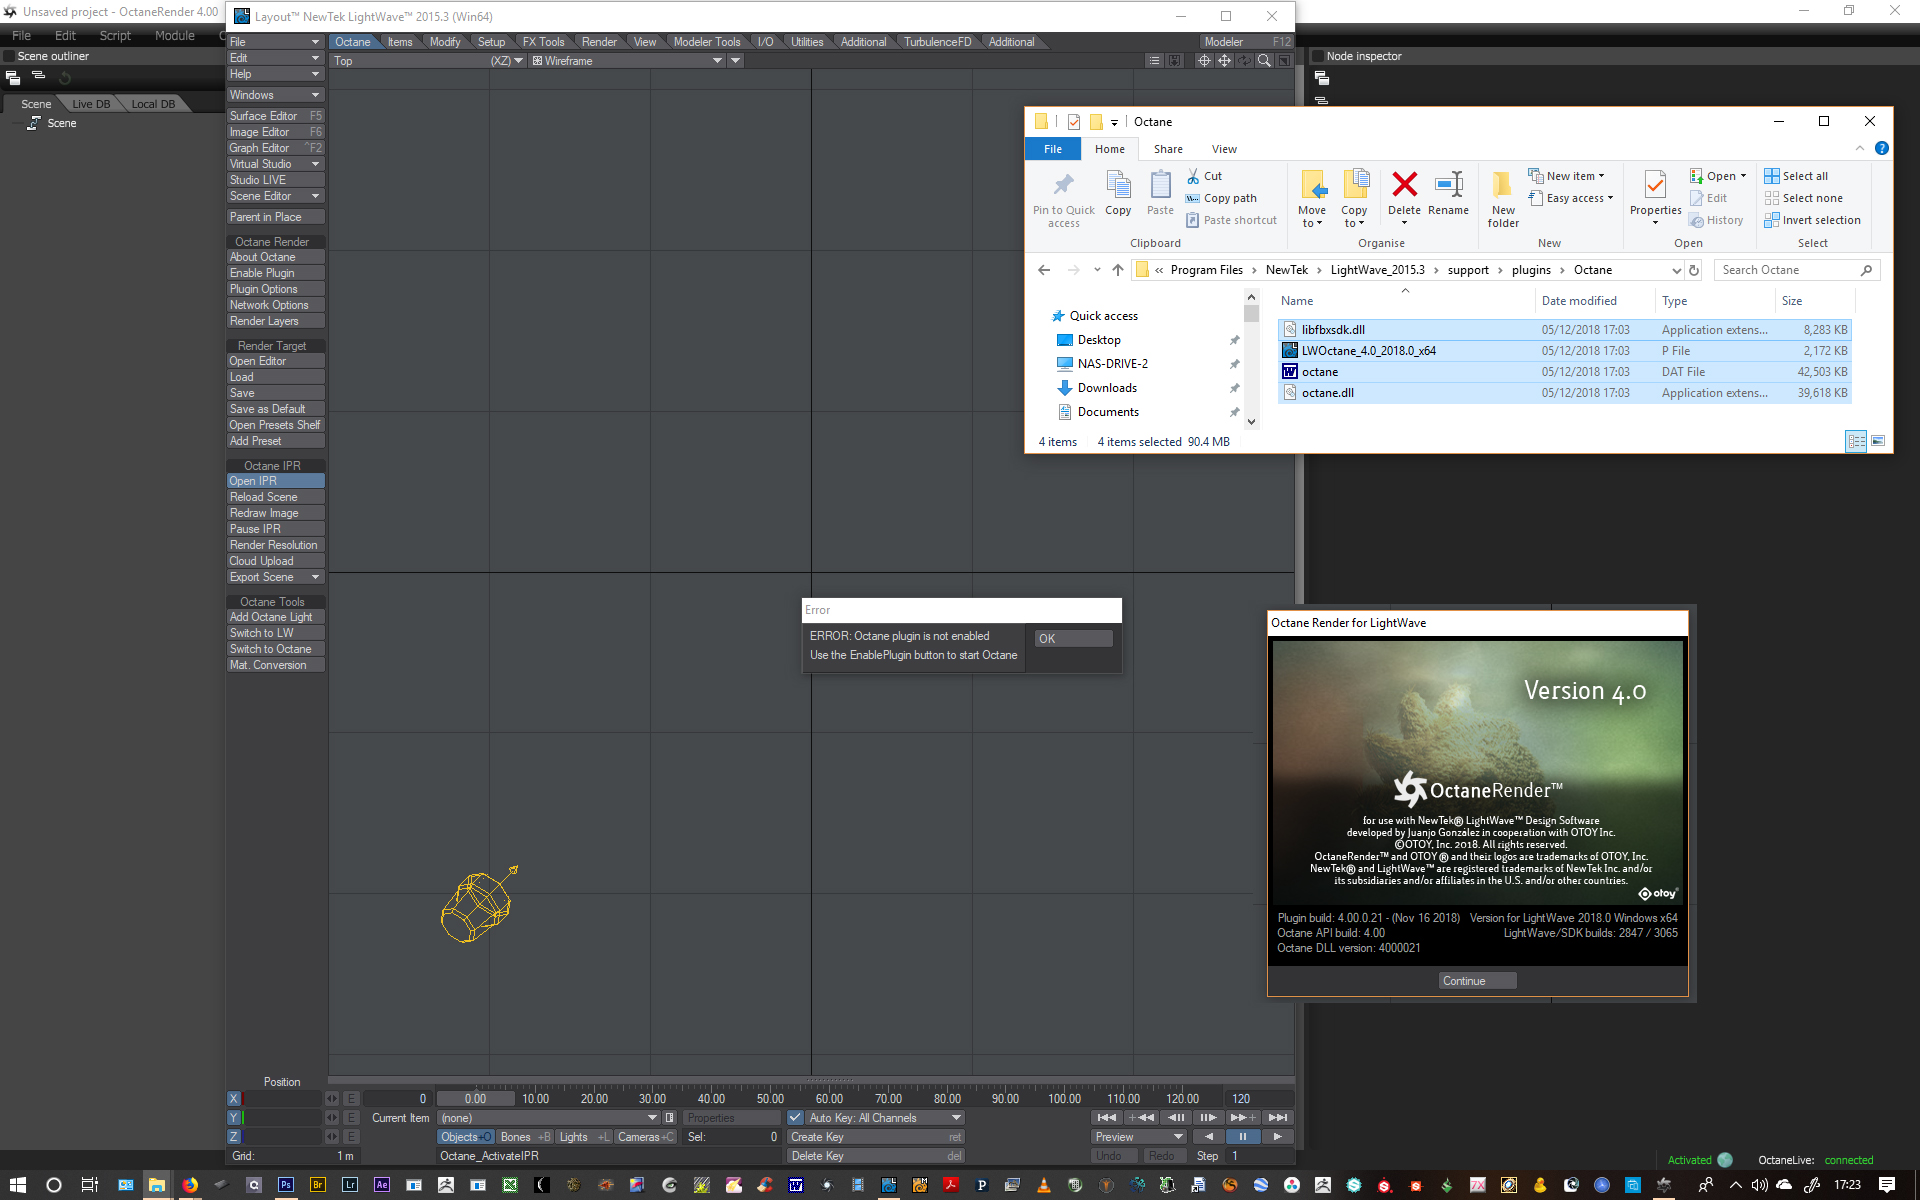Click the viewport center crosshair icon
1920x1200 pixels.
[1204, 61]
